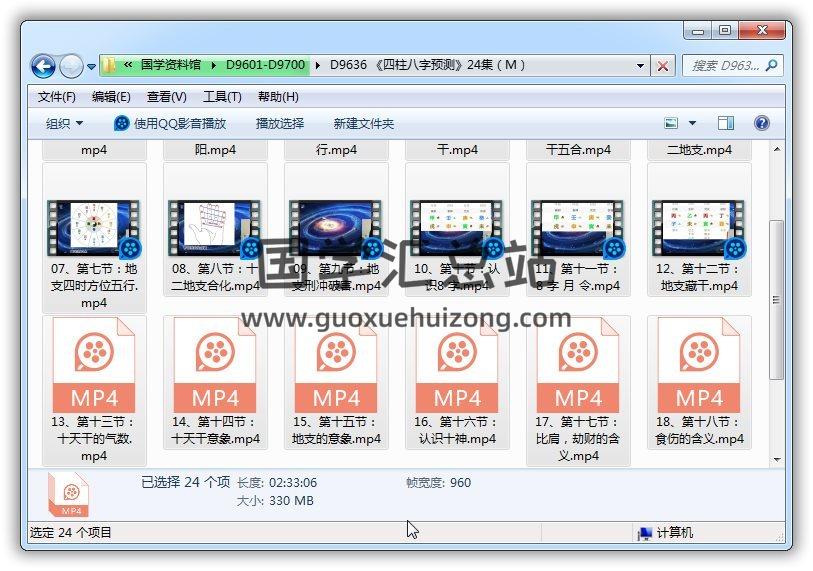Select video thumbnail 08、第八节：十二地支合化
The image size is (813, 571).
pos(215,229)
